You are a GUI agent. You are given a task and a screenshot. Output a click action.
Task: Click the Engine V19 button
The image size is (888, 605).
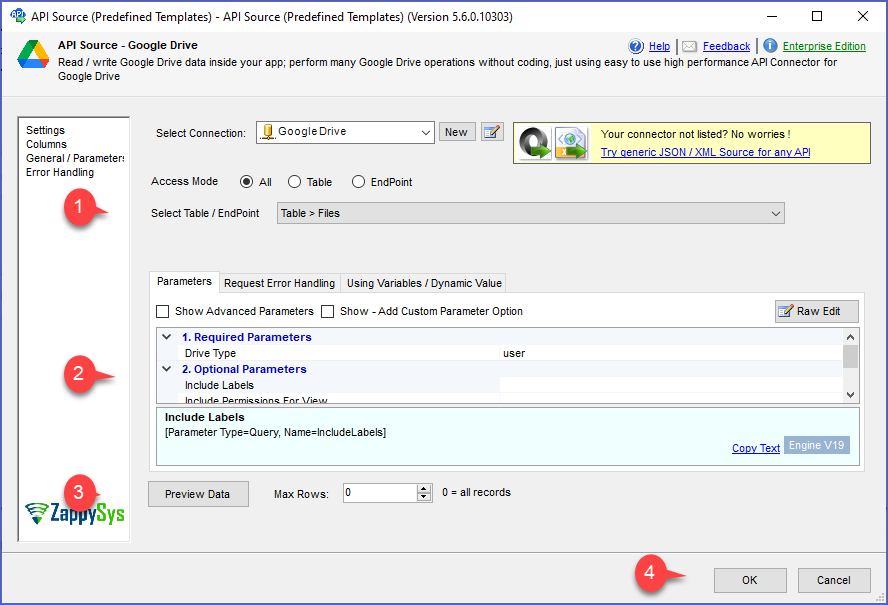pos(817,445)
